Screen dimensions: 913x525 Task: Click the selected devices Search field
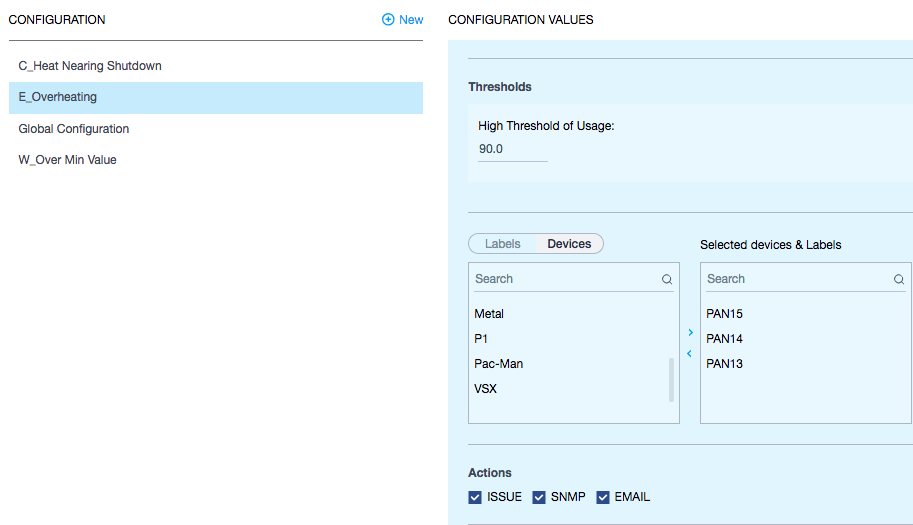click(797, 279)
